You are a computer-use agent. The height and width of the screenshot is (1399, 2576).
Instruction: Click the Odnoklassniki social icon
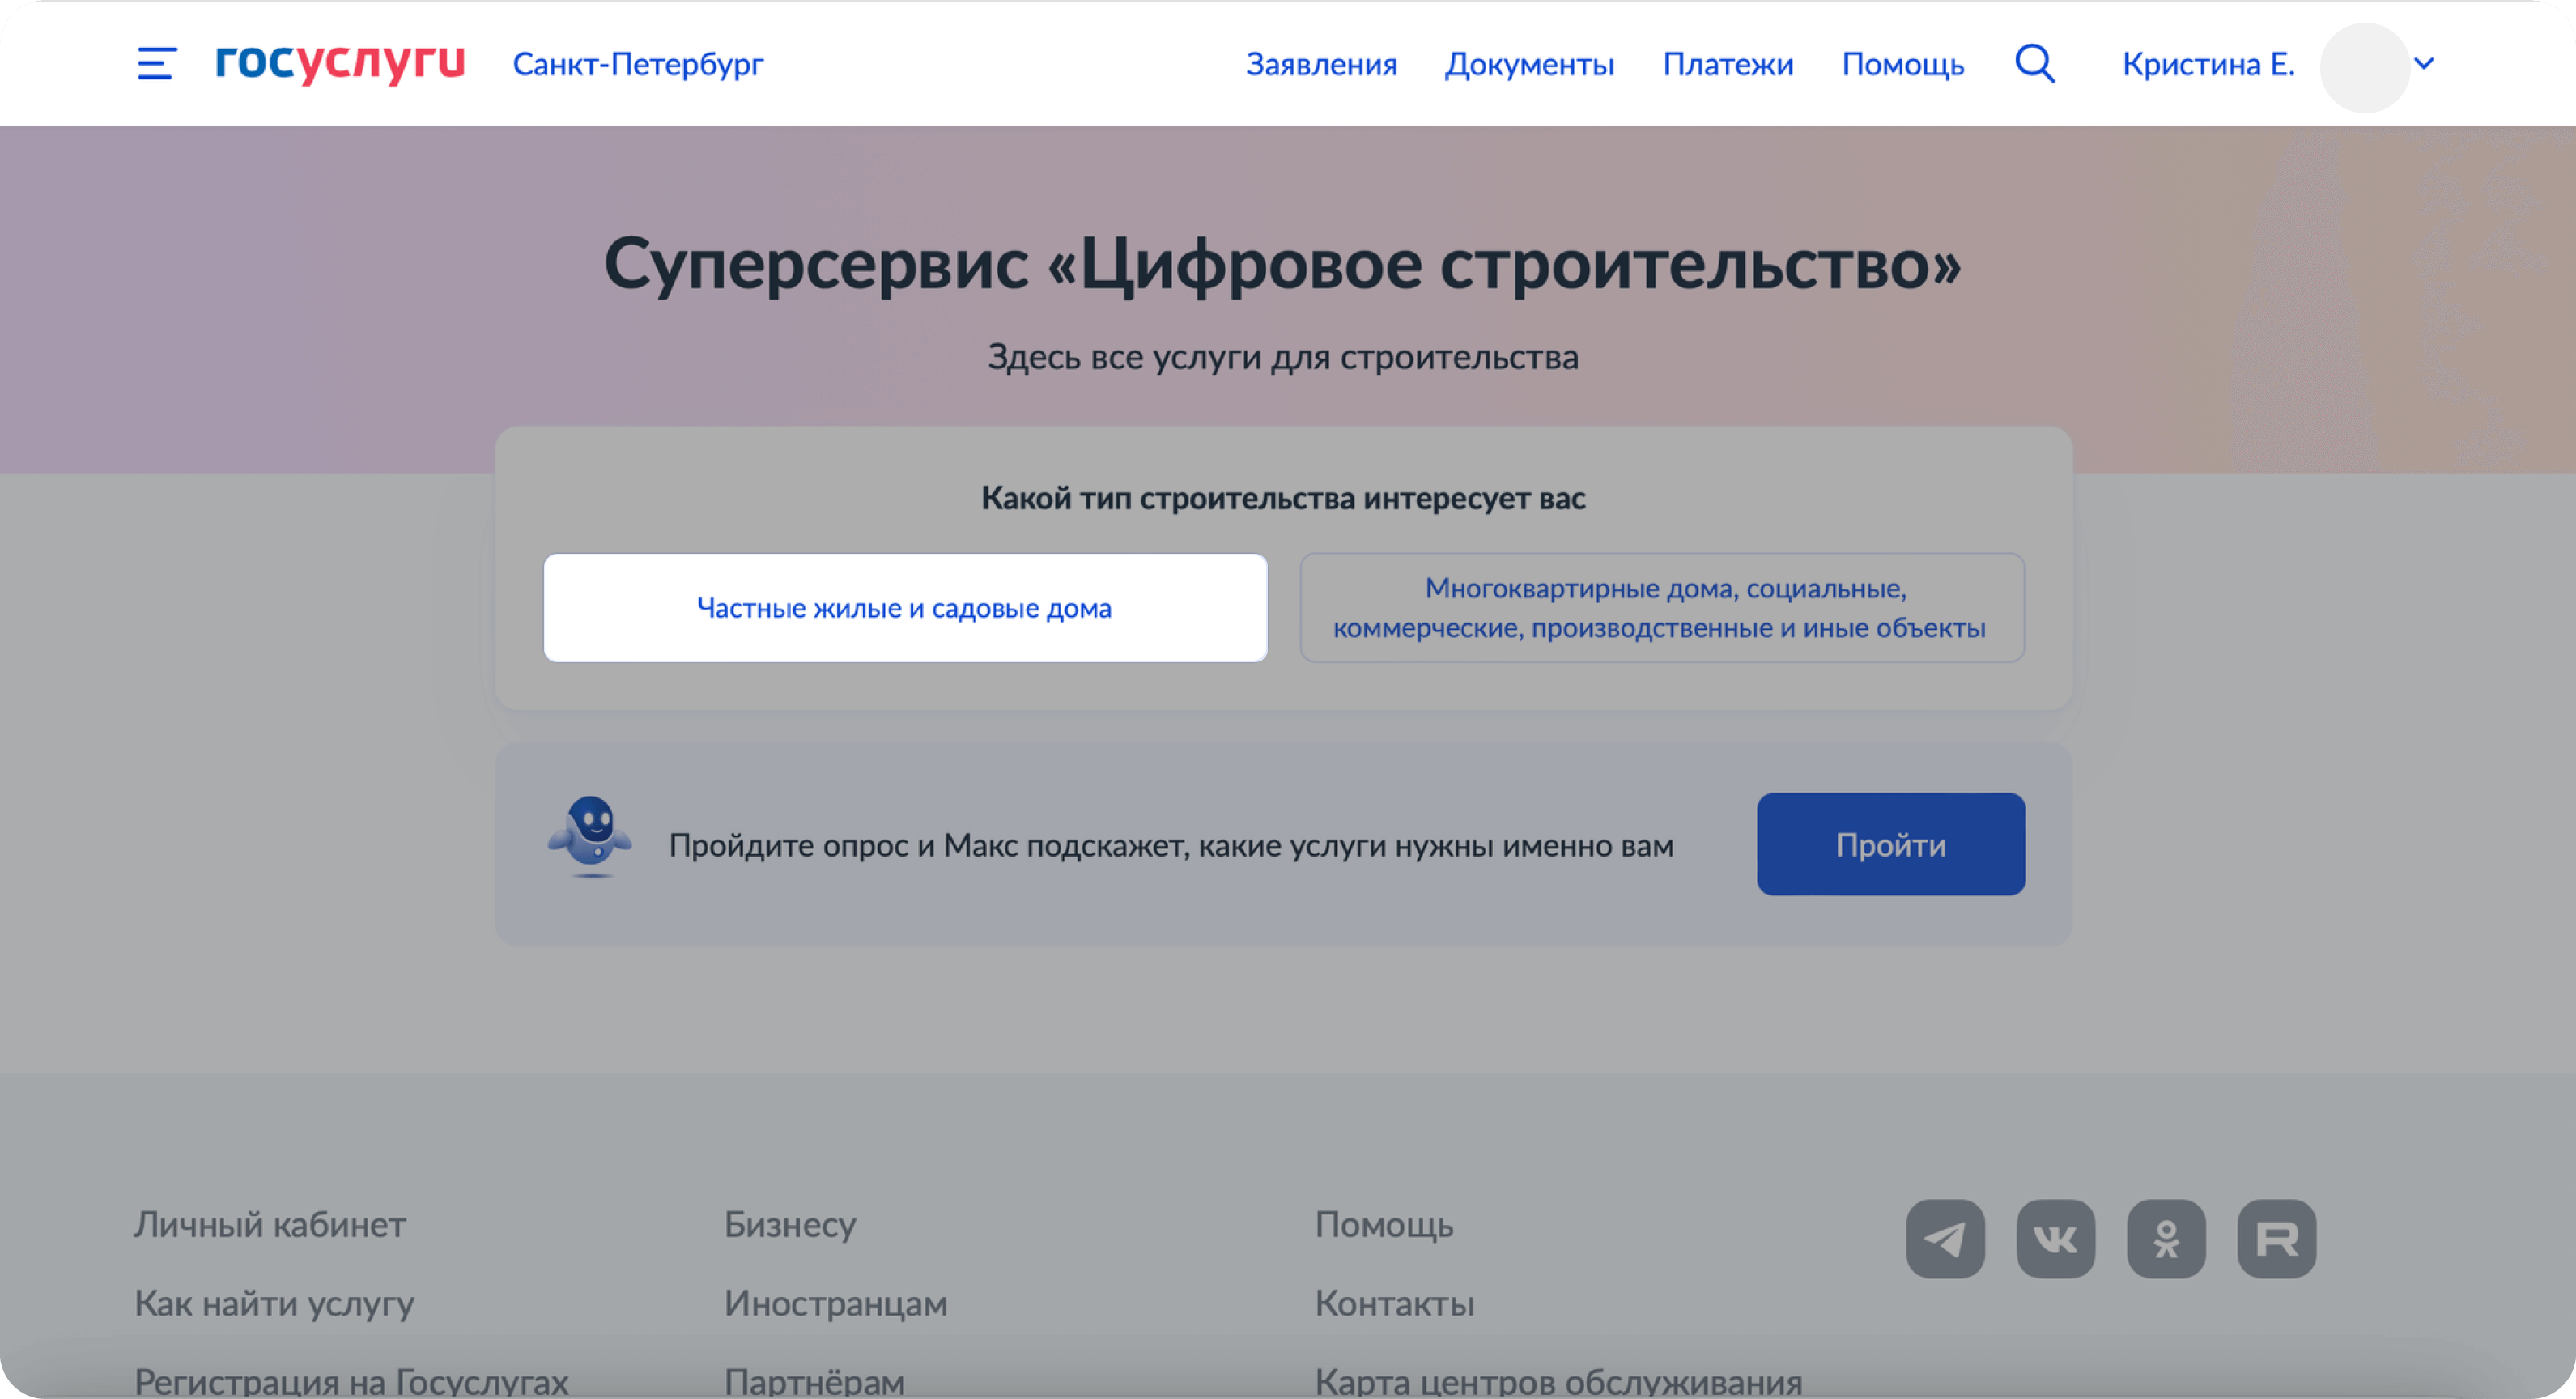tap(2166, 1239)
